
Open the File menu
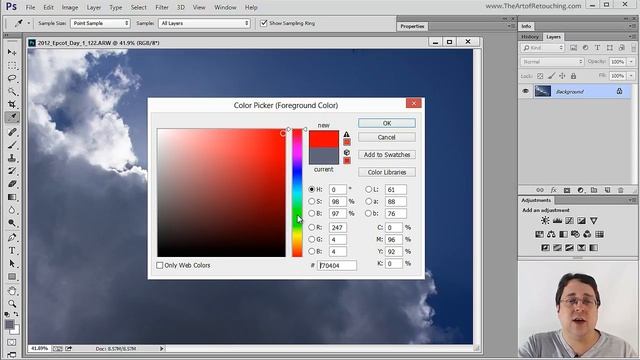pyautogui.click(x=30, y=7)
